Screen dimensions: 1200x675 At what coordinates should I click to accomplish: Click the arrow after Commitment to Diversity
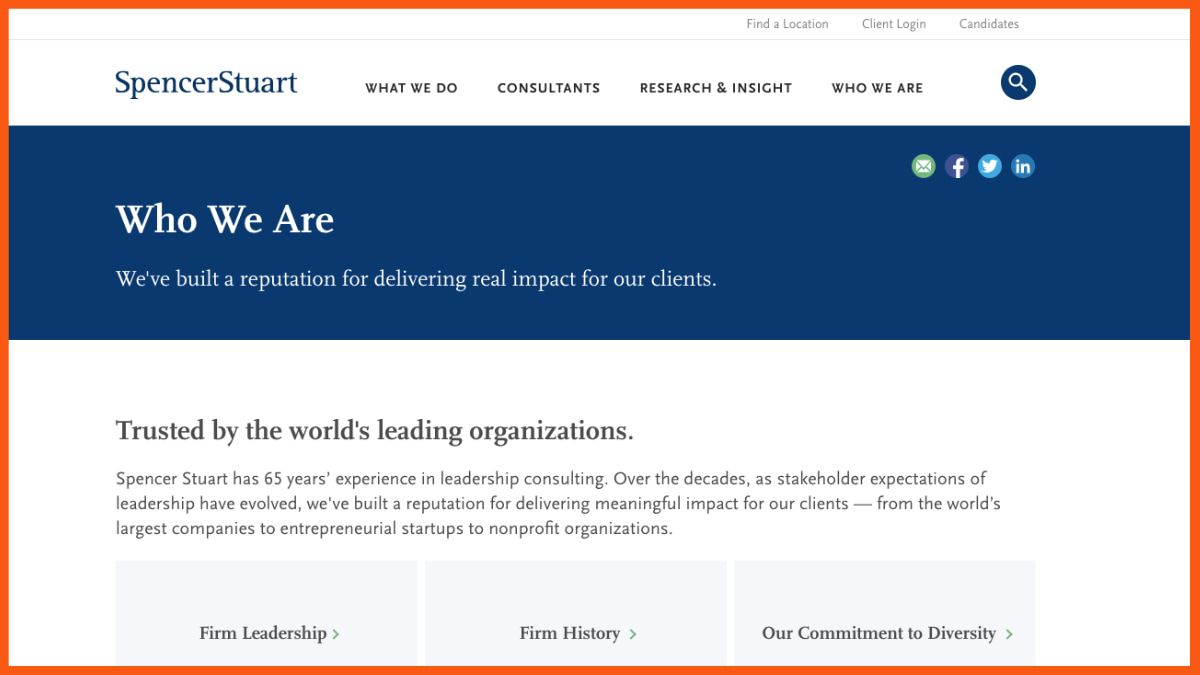tap(1009, 634)
